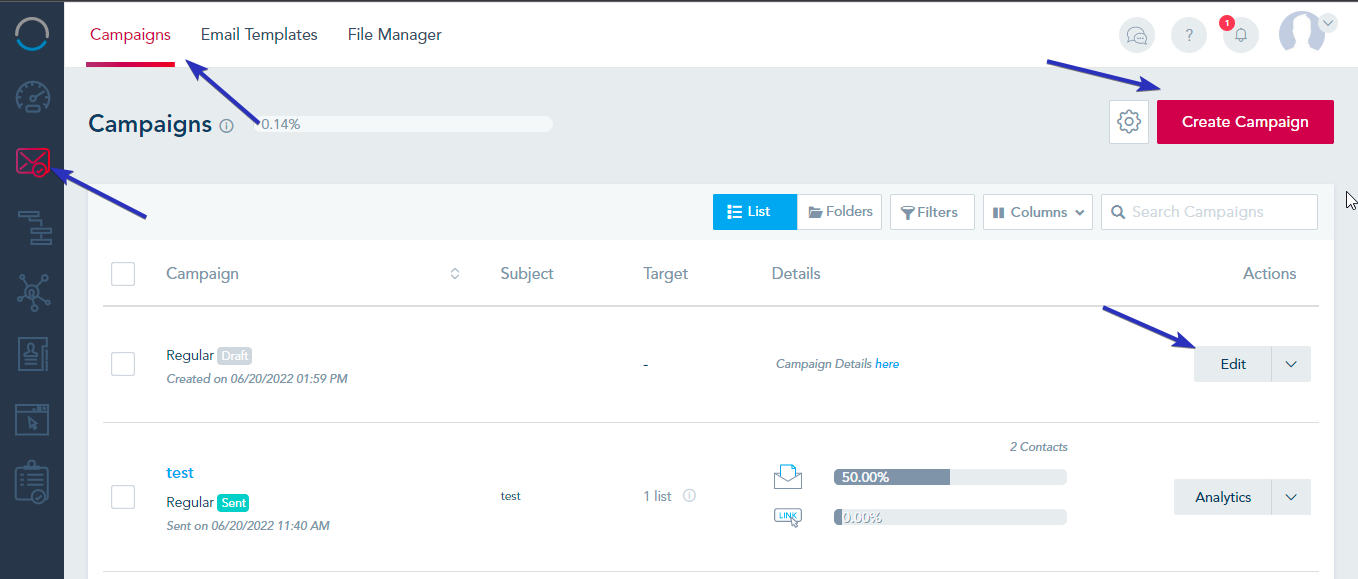Click the Sent status badge

tap(233, 502)
